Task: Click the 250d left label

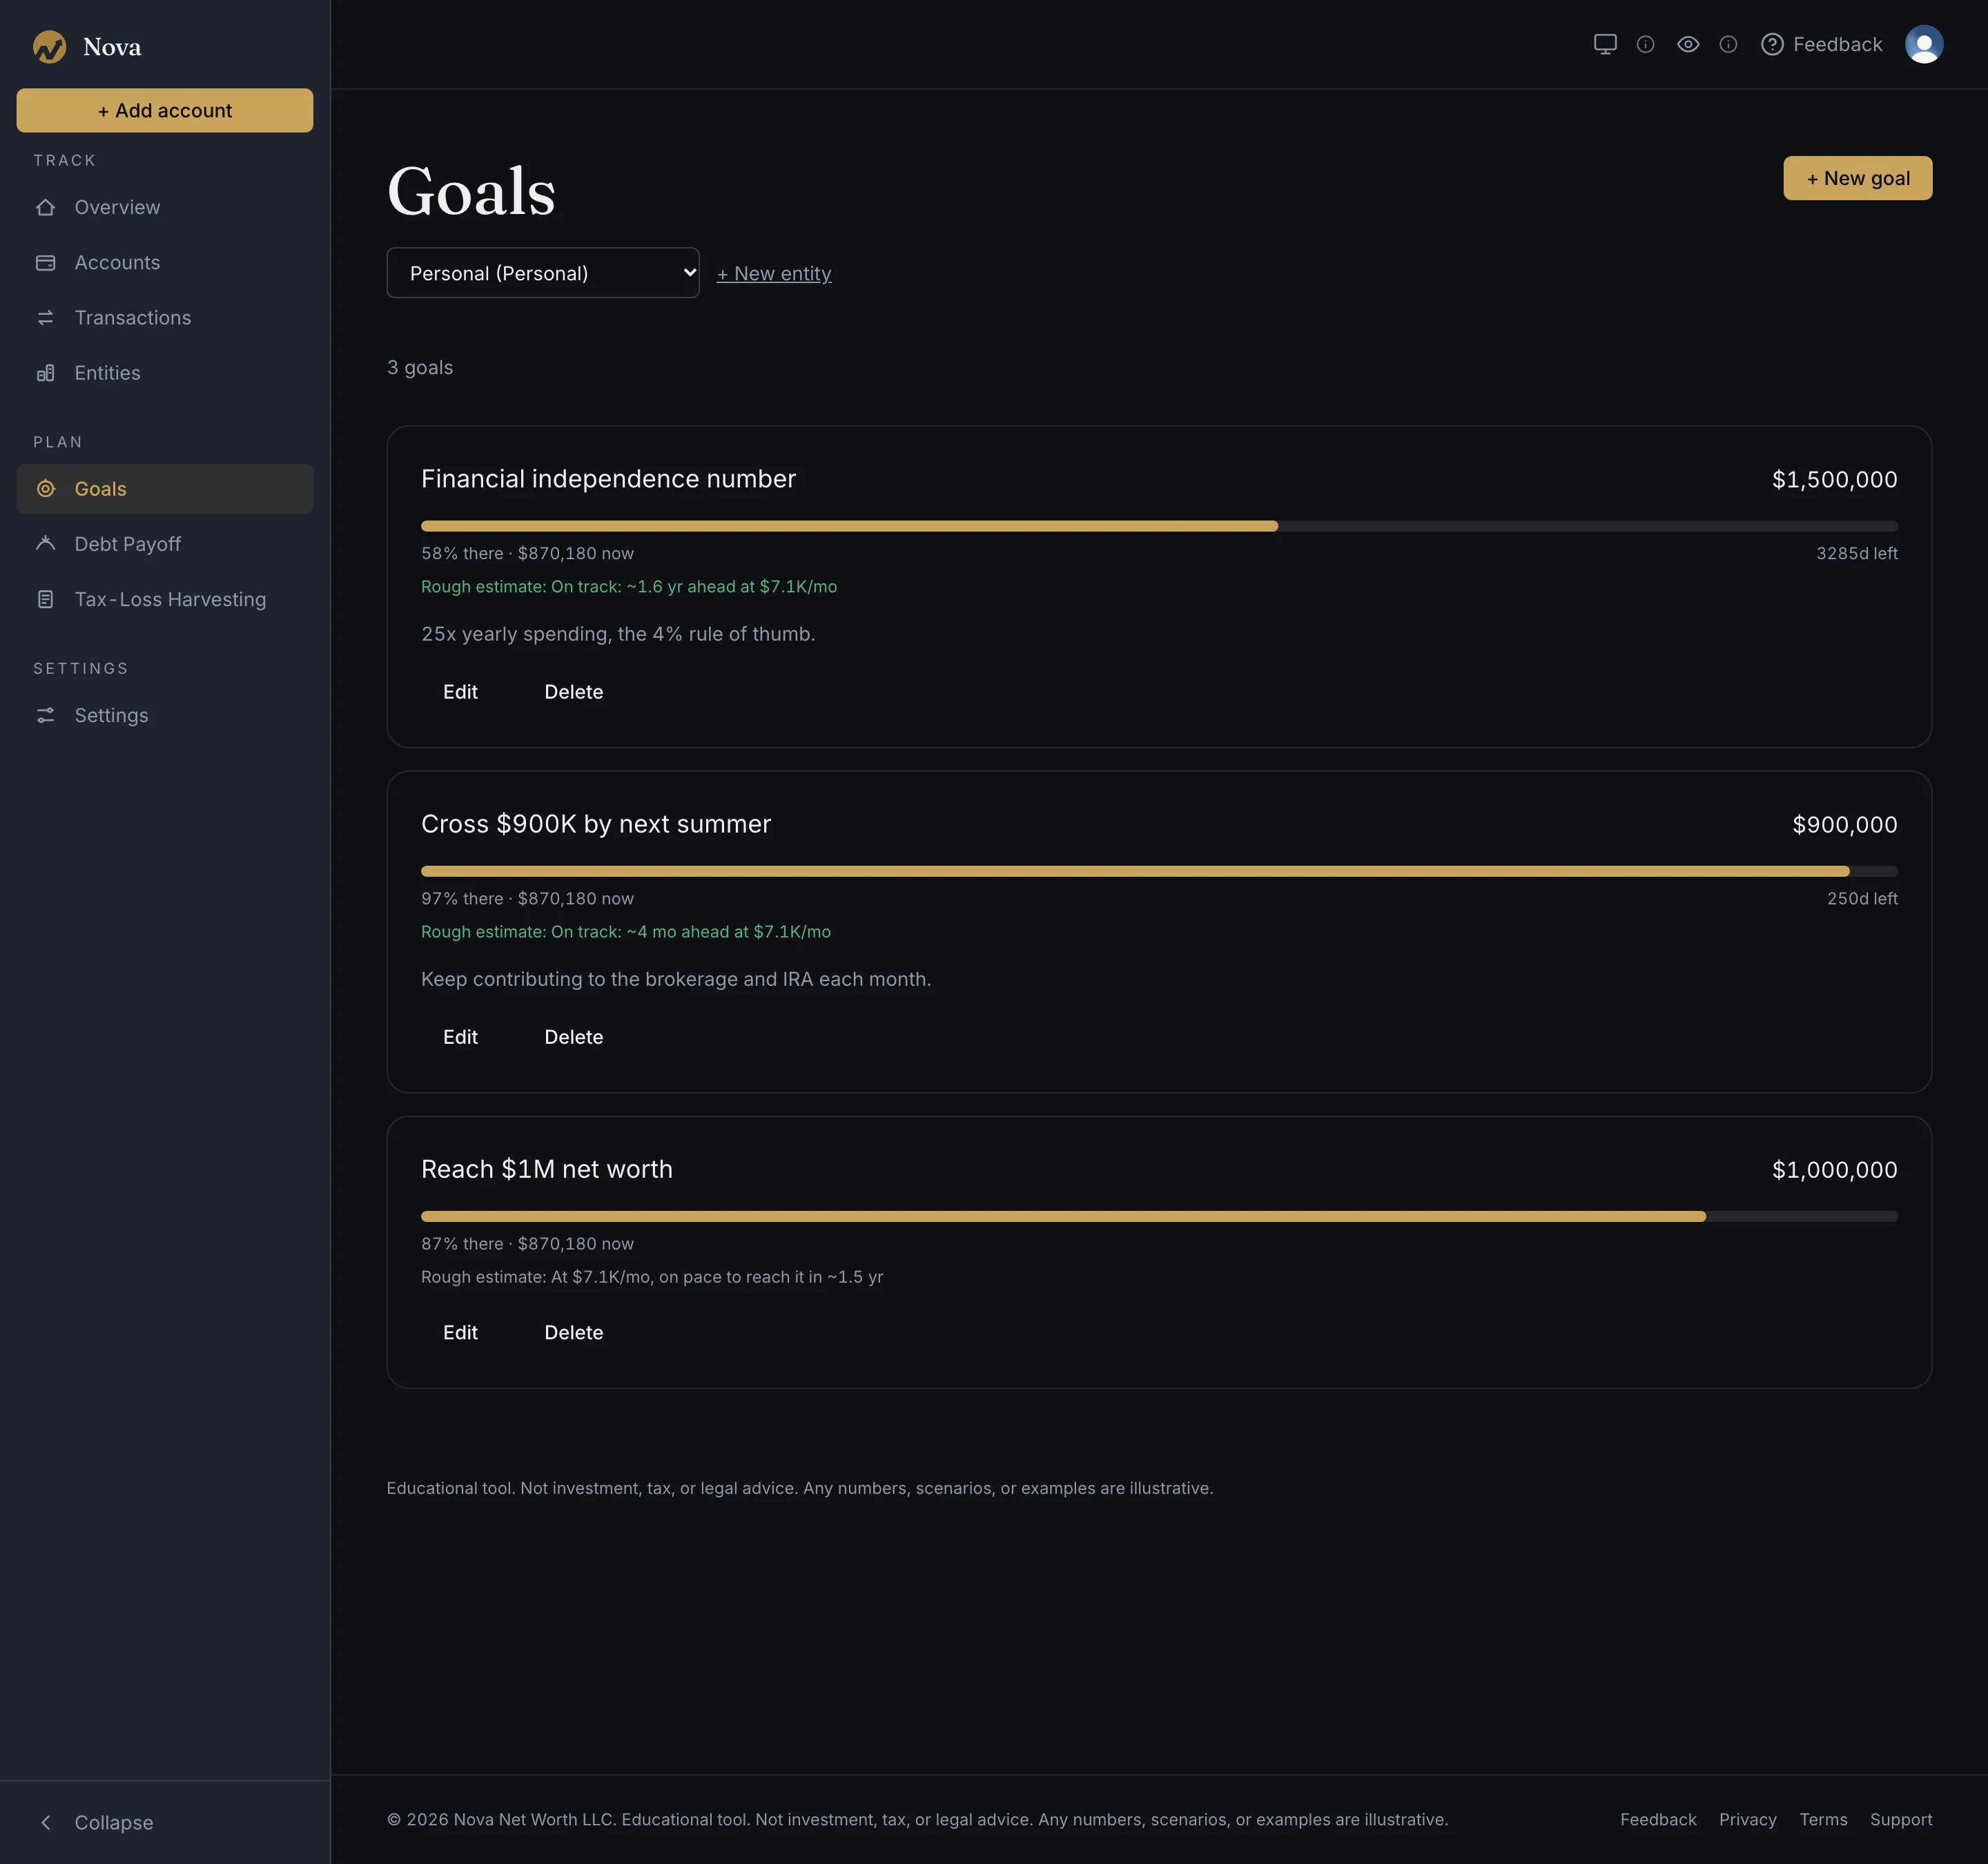Action: click(1861, 898)
